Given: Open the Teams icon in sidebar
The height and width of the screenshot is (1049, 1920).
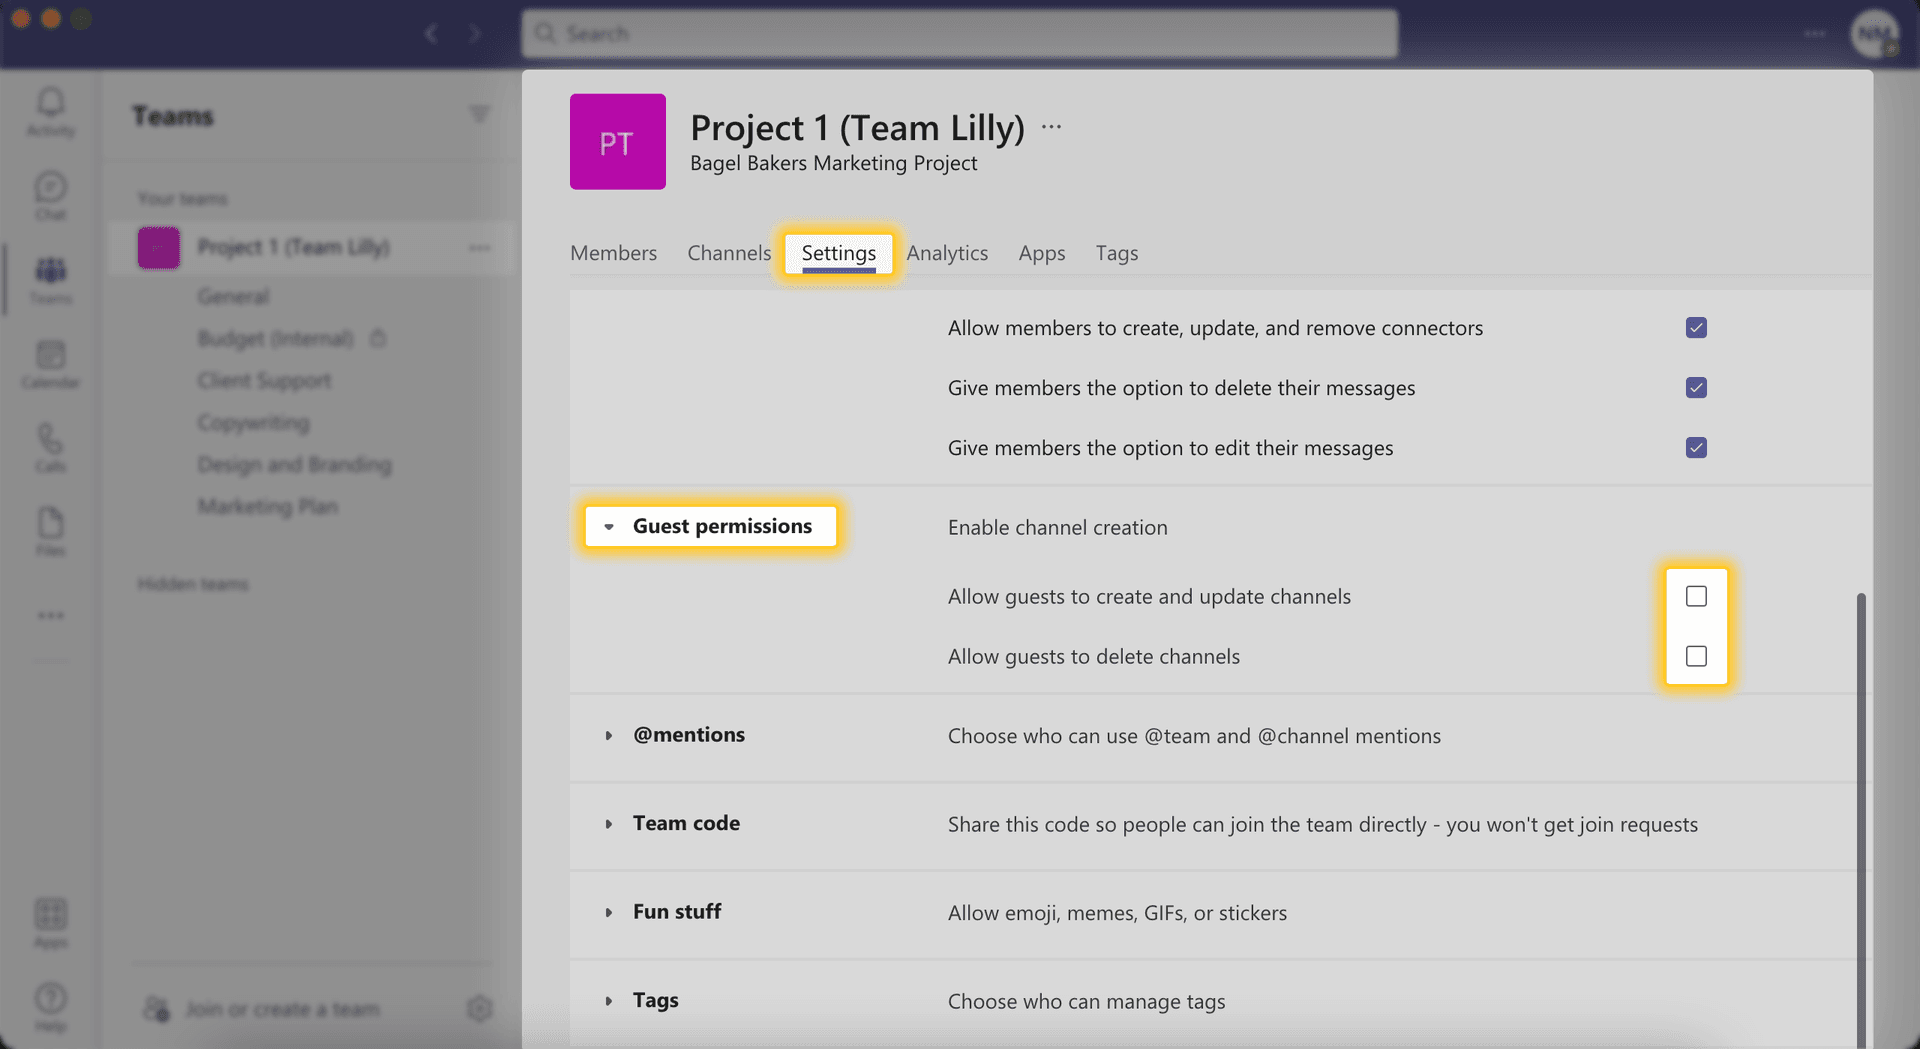Looking at the screenshot, I should tap(50, 278).
